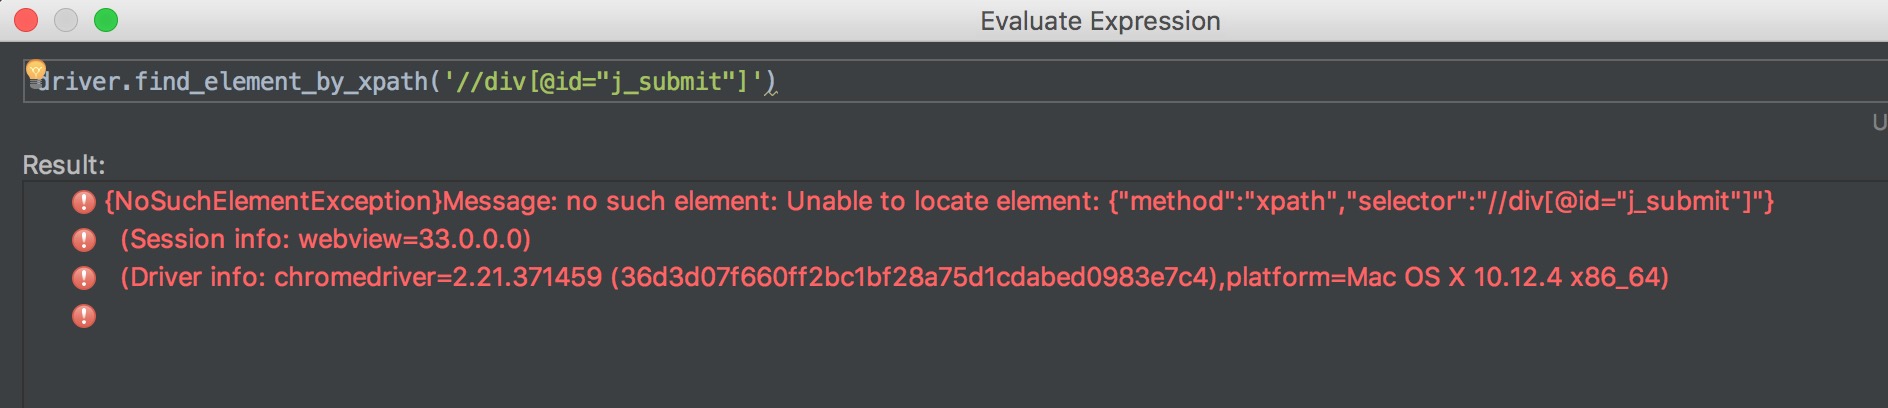Click error icon beside NoSuchElementException message

point(84,202)
